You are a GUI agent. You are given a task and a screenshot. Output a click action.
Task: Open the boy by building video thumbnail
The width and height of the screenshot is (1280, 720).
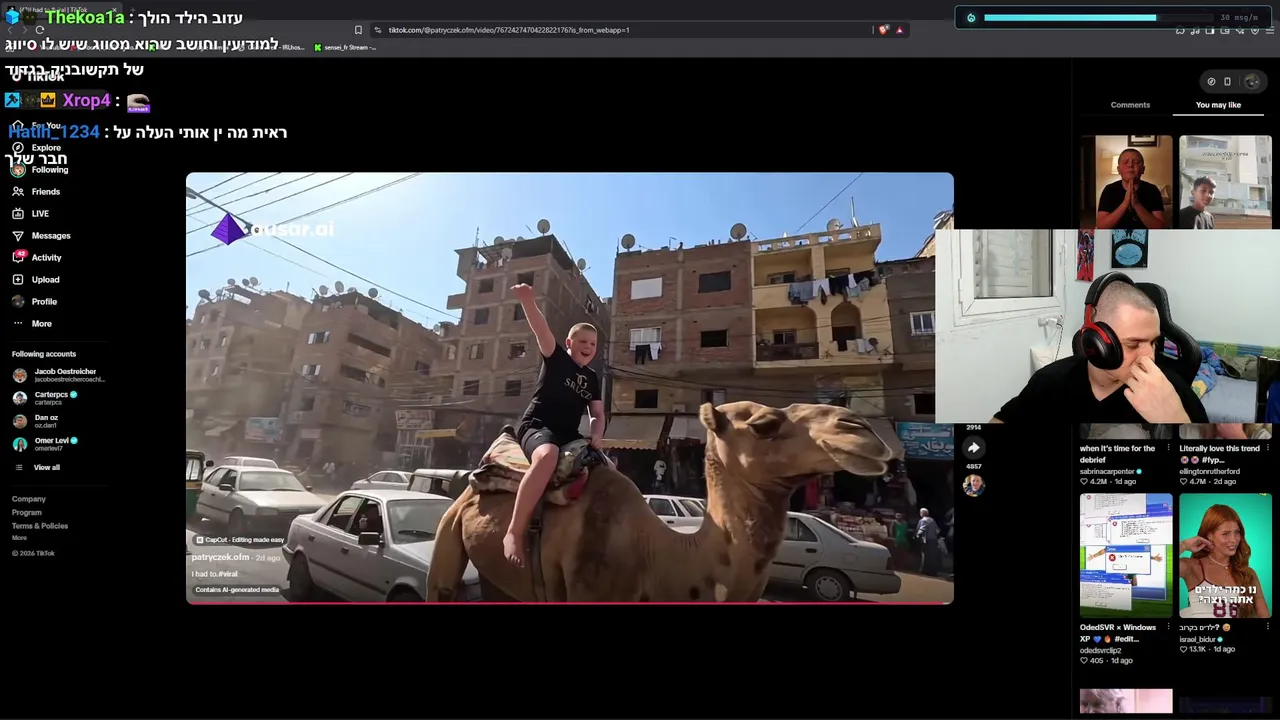click(x=1225, y=182)
